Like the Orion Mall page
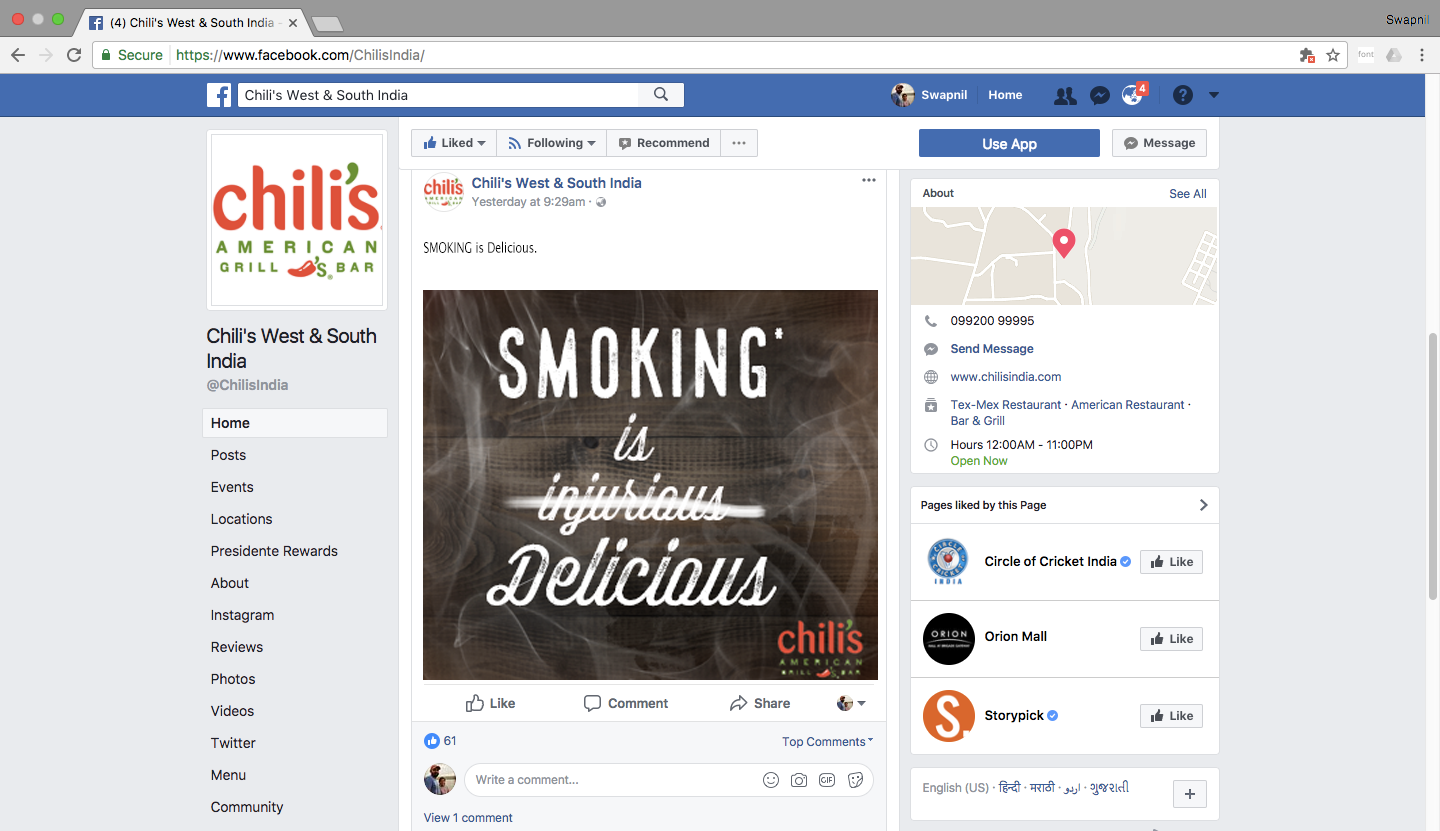Image resolution: width=1440 pixels, height=831 pixels. (x=1171, y=639)
